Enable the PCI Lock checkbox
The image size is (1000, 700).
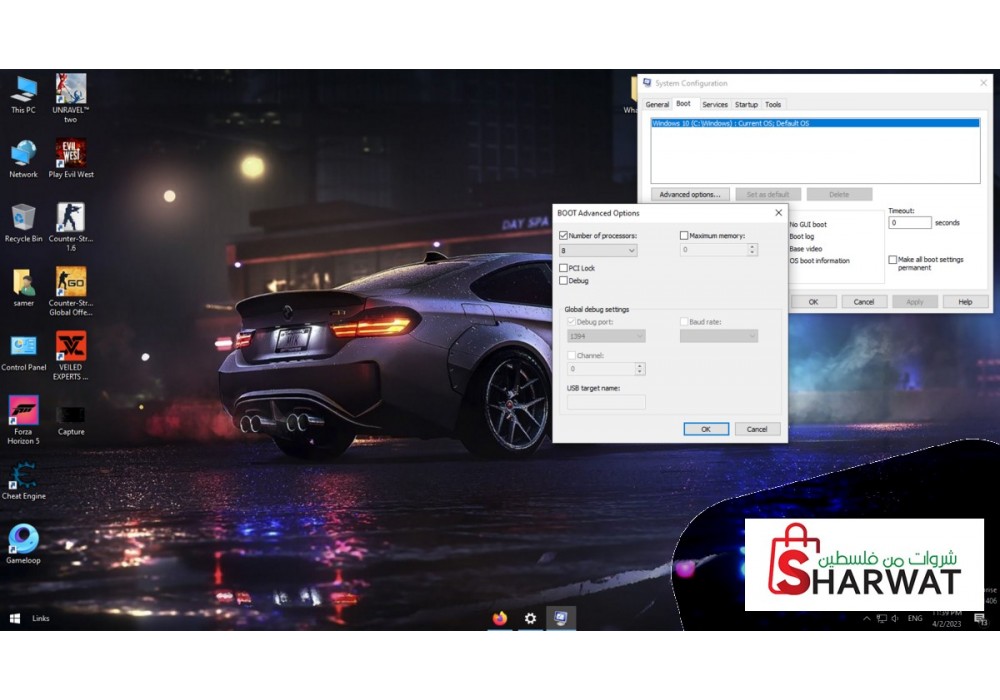564,268
